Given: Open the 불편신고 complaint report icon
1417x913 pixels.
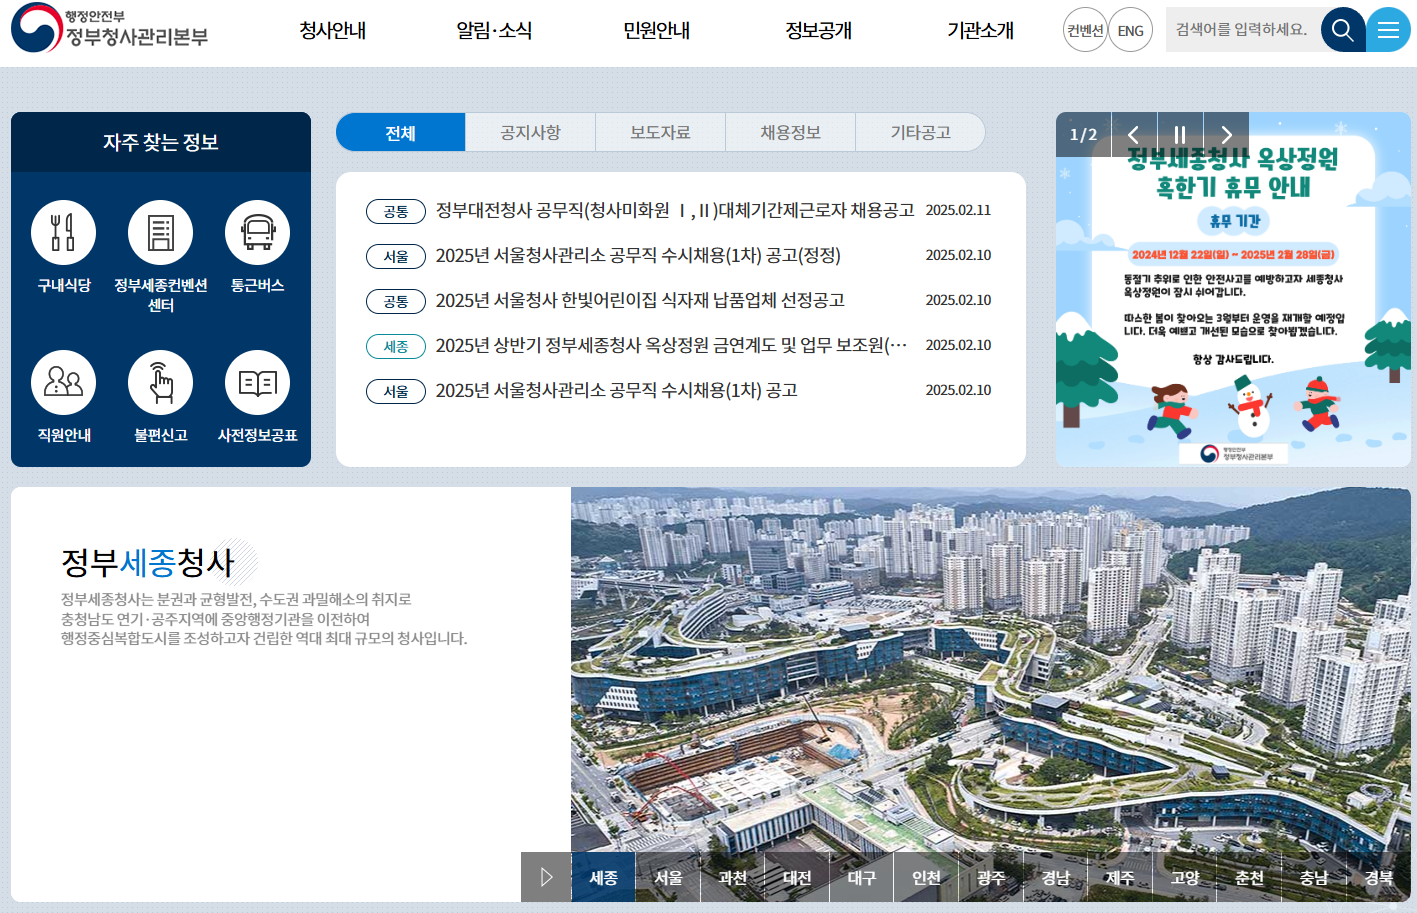Looking at the screenshot, I should click(160, 383).
